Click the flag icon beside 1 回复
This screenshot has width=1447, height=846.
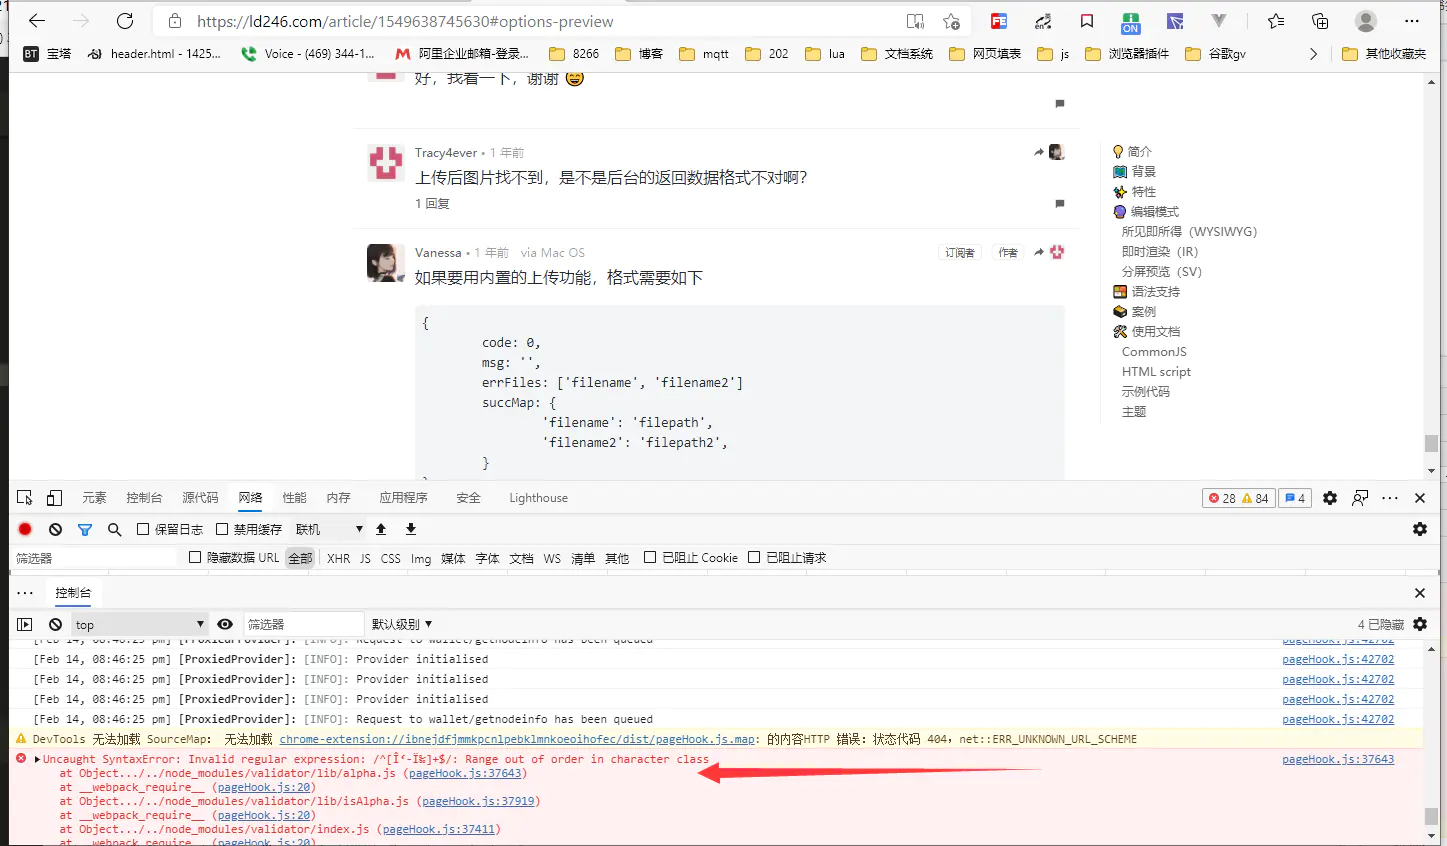point(1060,204)
